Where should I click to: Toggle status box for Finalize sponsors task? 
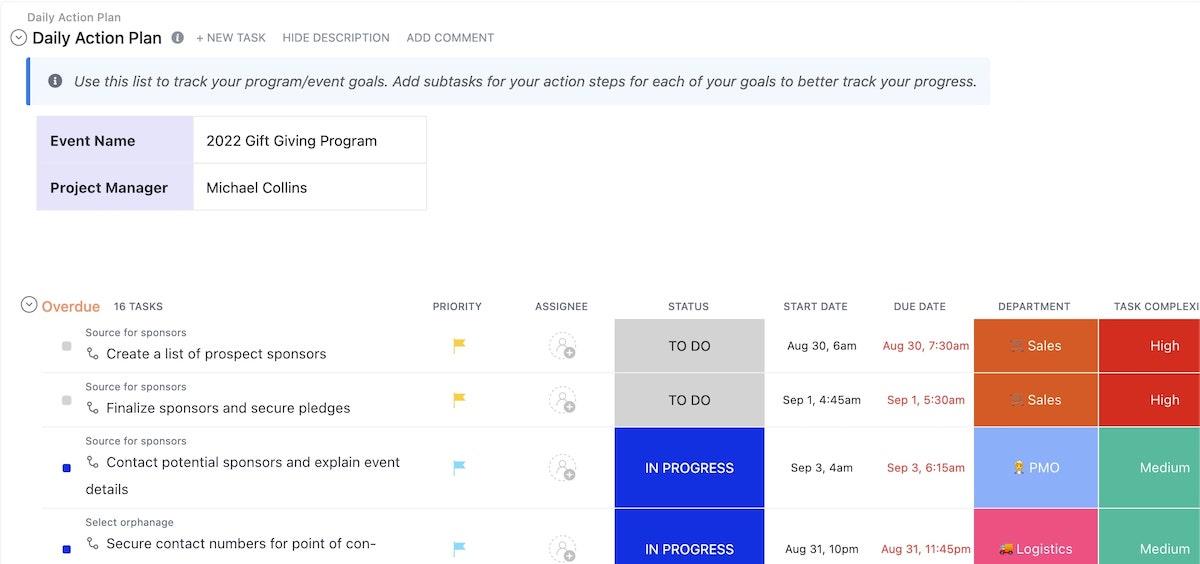(67, 400)
